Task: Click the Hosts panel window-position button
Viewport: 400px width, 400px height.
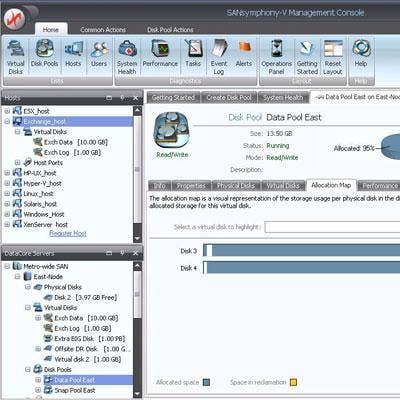Action: [x=109, y=98]
